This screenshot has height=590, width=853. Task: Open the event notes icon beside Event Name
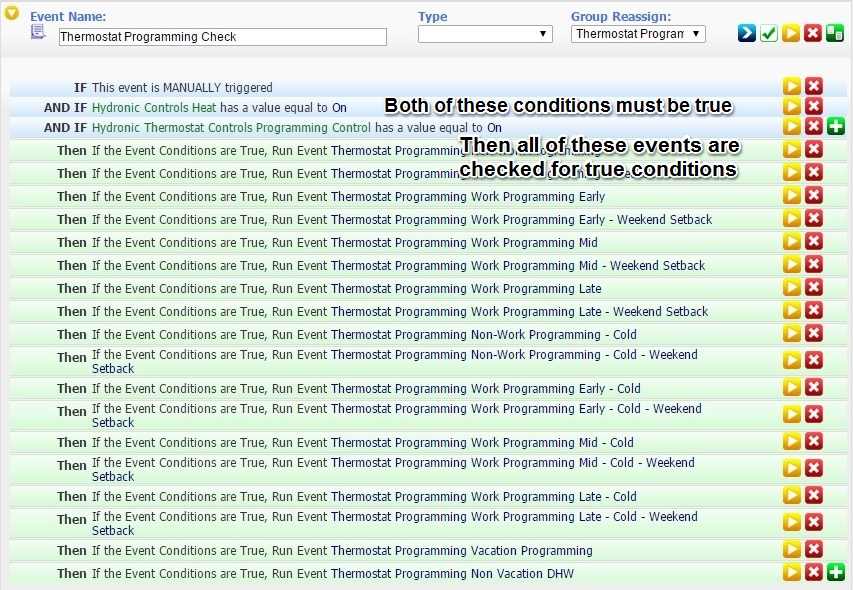click(x=38, y=32)
